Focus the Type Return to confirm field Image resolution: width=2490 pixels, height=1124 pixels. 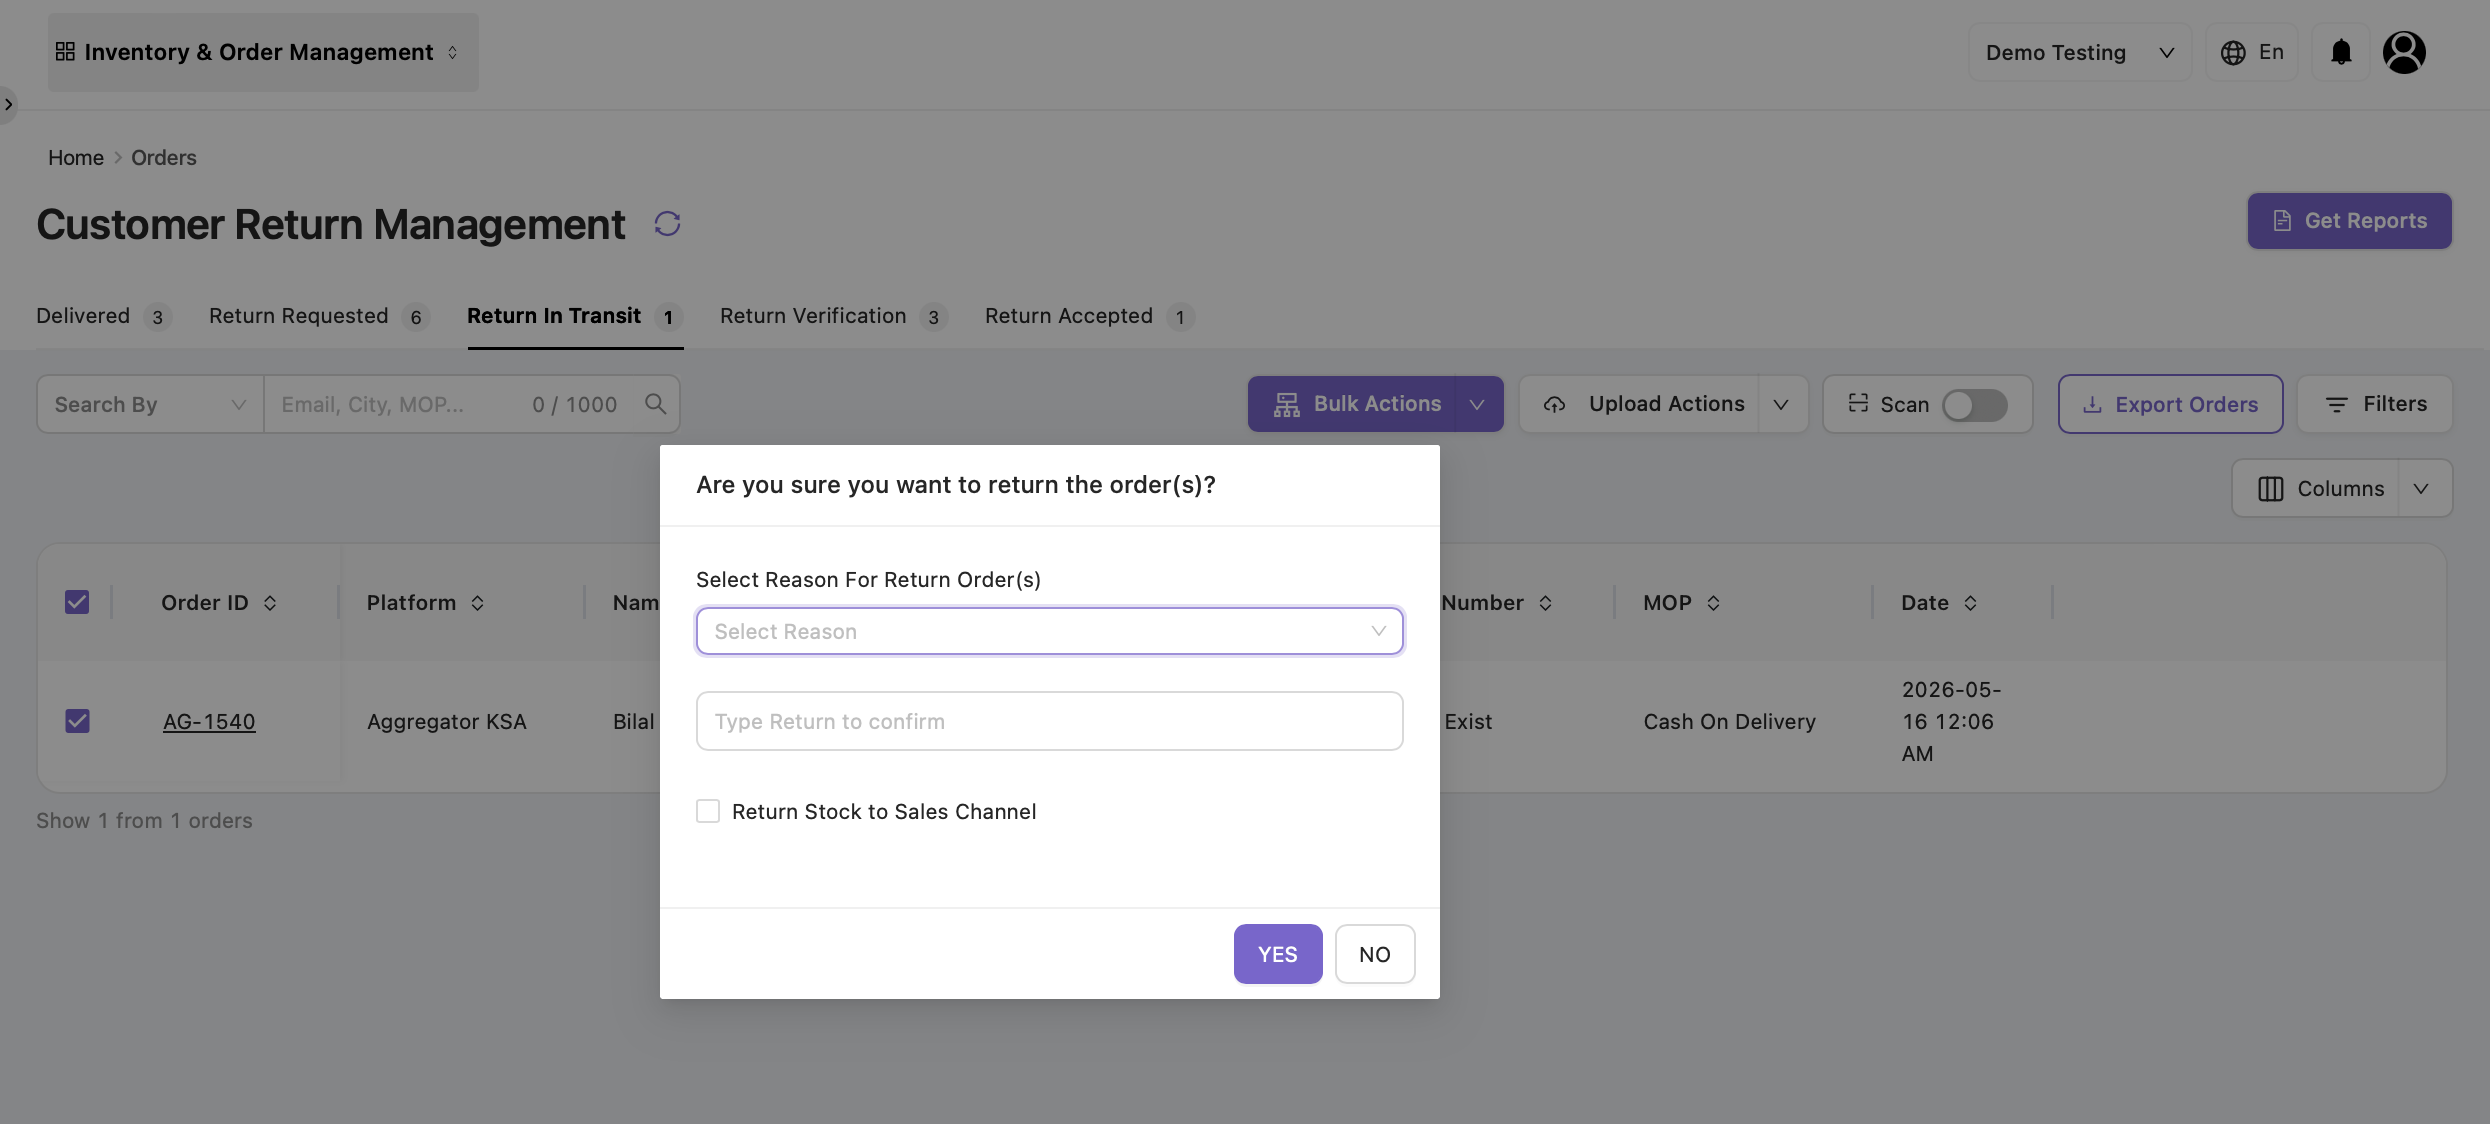[x=1050, y=721]
